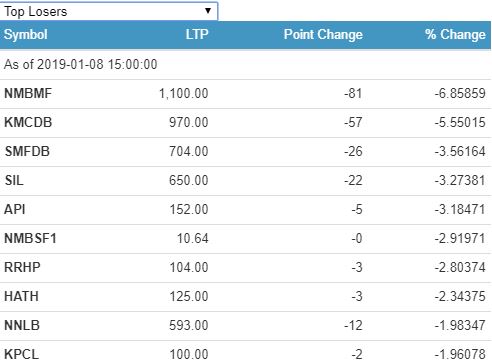Sort by the LTP column header
Screen dimensions: 492x364
click(x=197, y=34)
